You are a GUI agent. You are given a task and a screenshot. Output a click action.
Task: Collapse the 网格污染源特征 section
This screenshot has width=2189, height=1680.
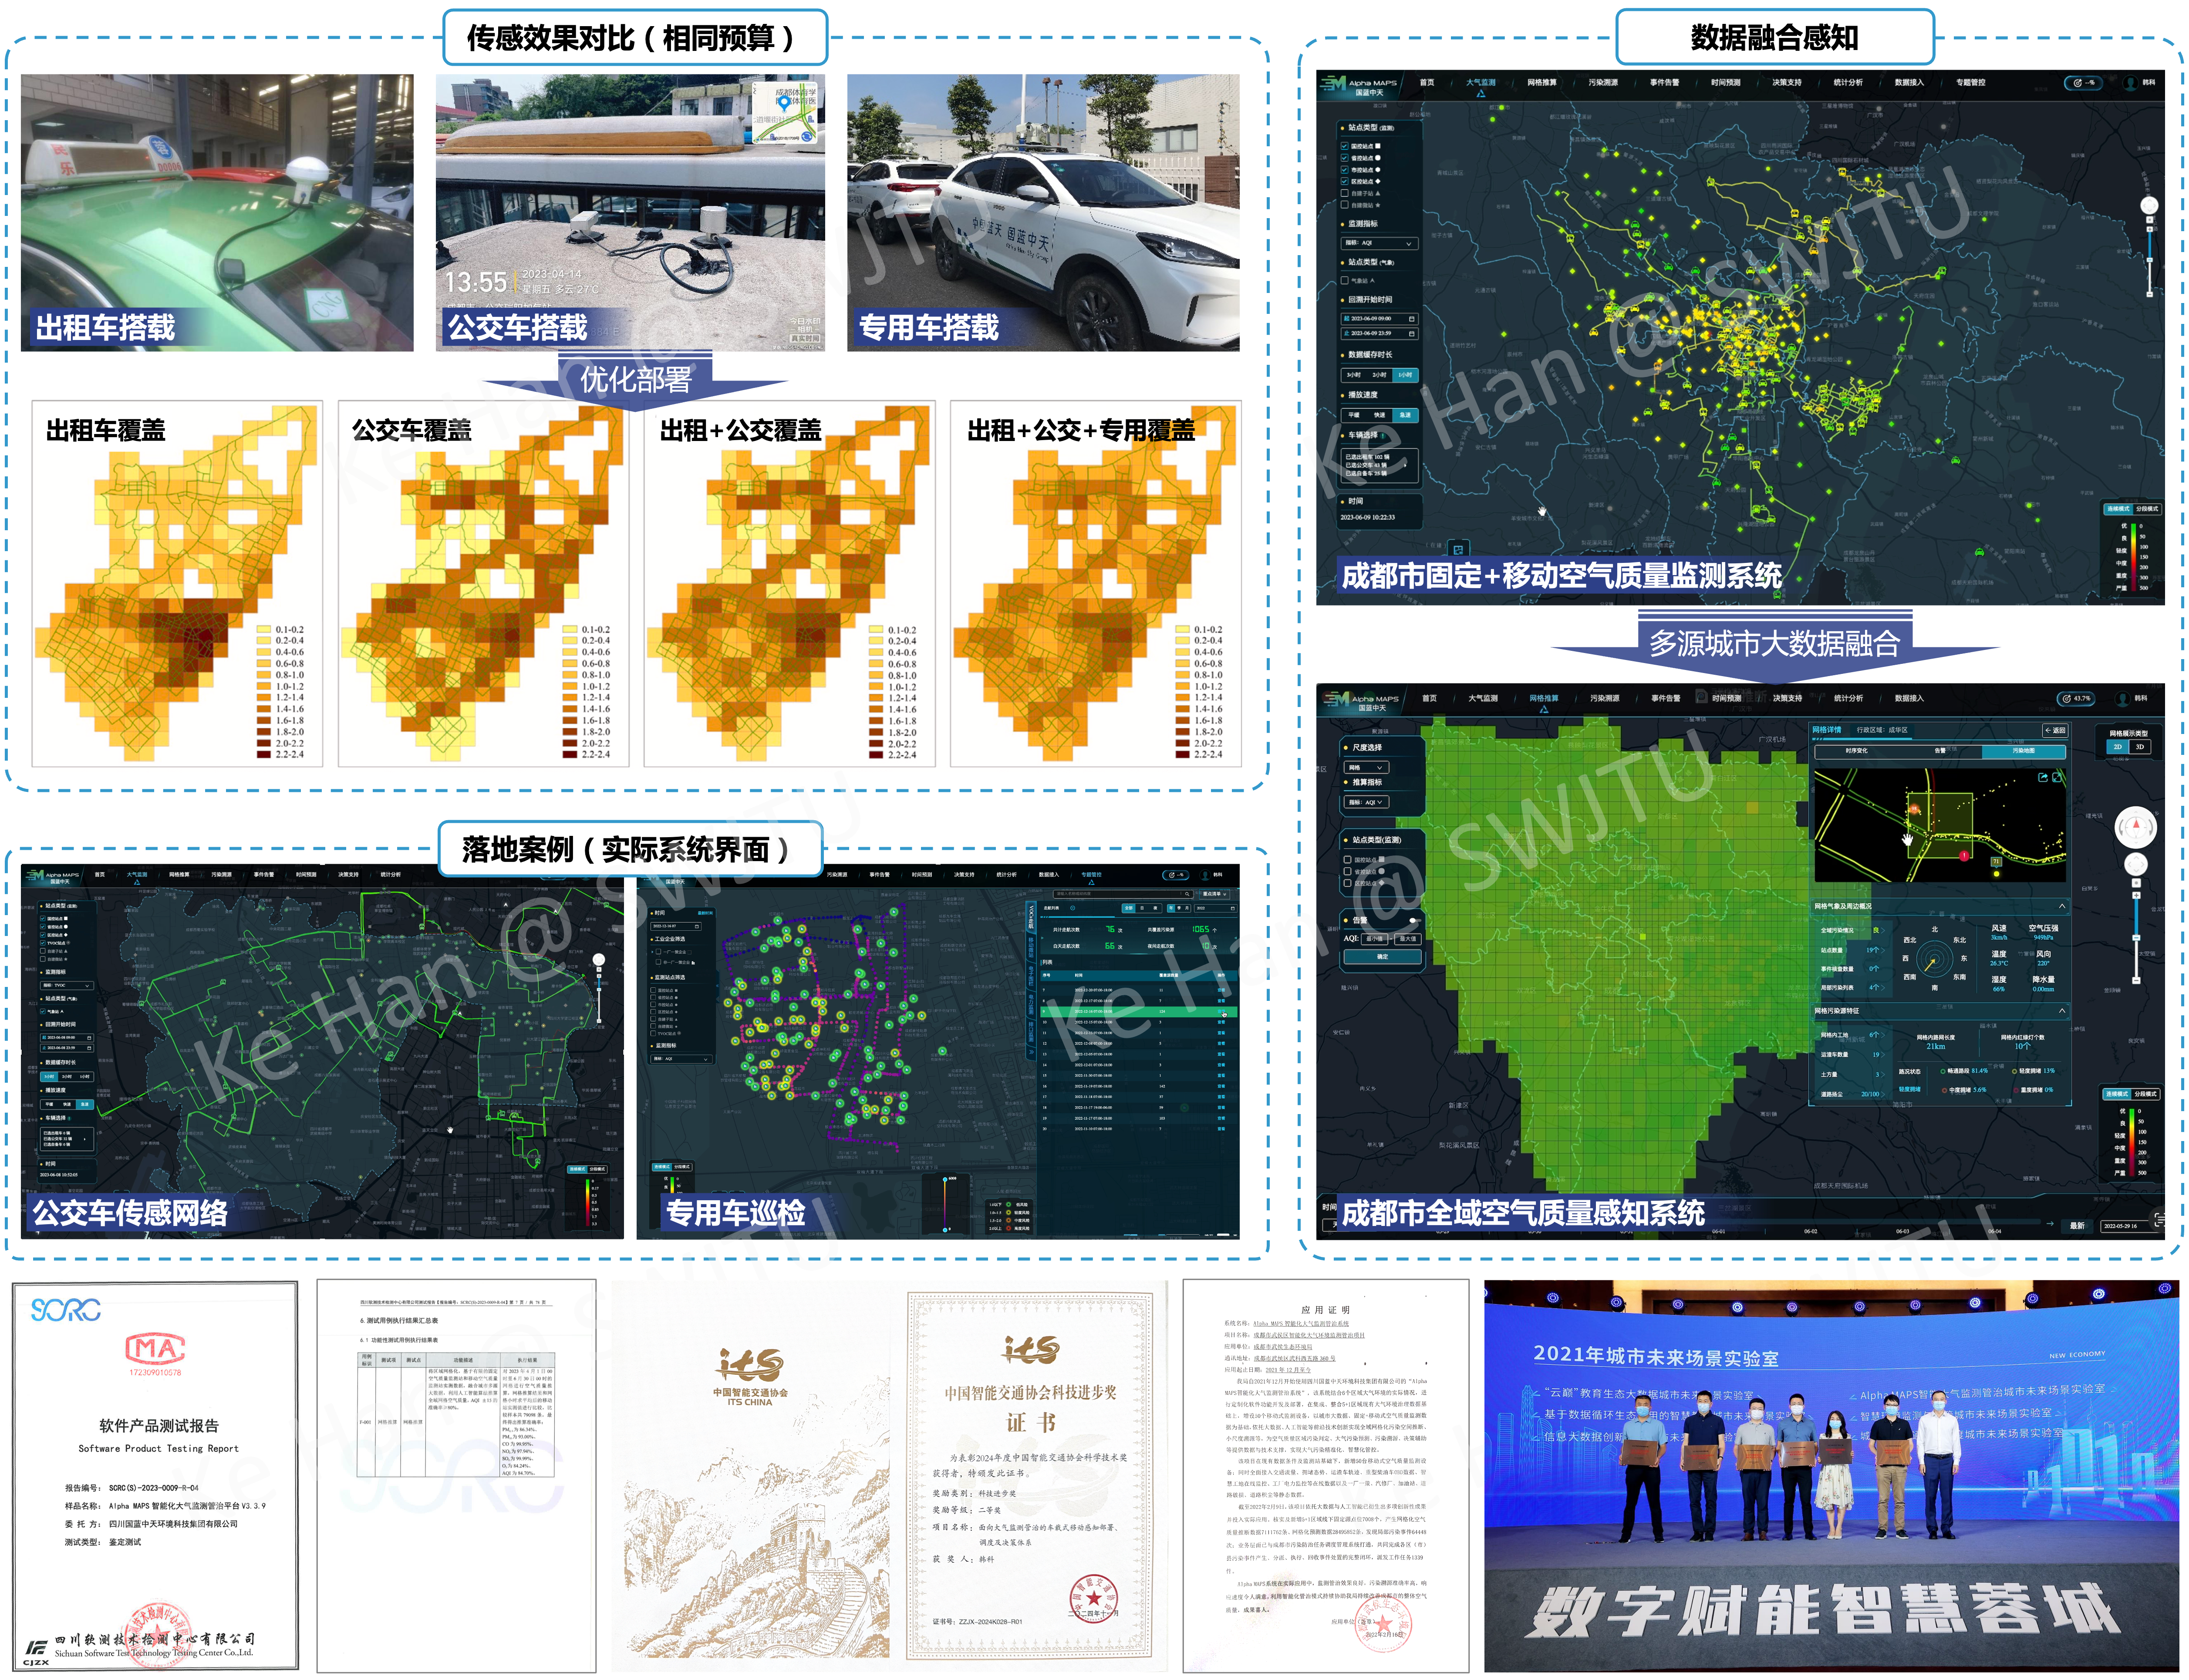click(2062, 1011)
